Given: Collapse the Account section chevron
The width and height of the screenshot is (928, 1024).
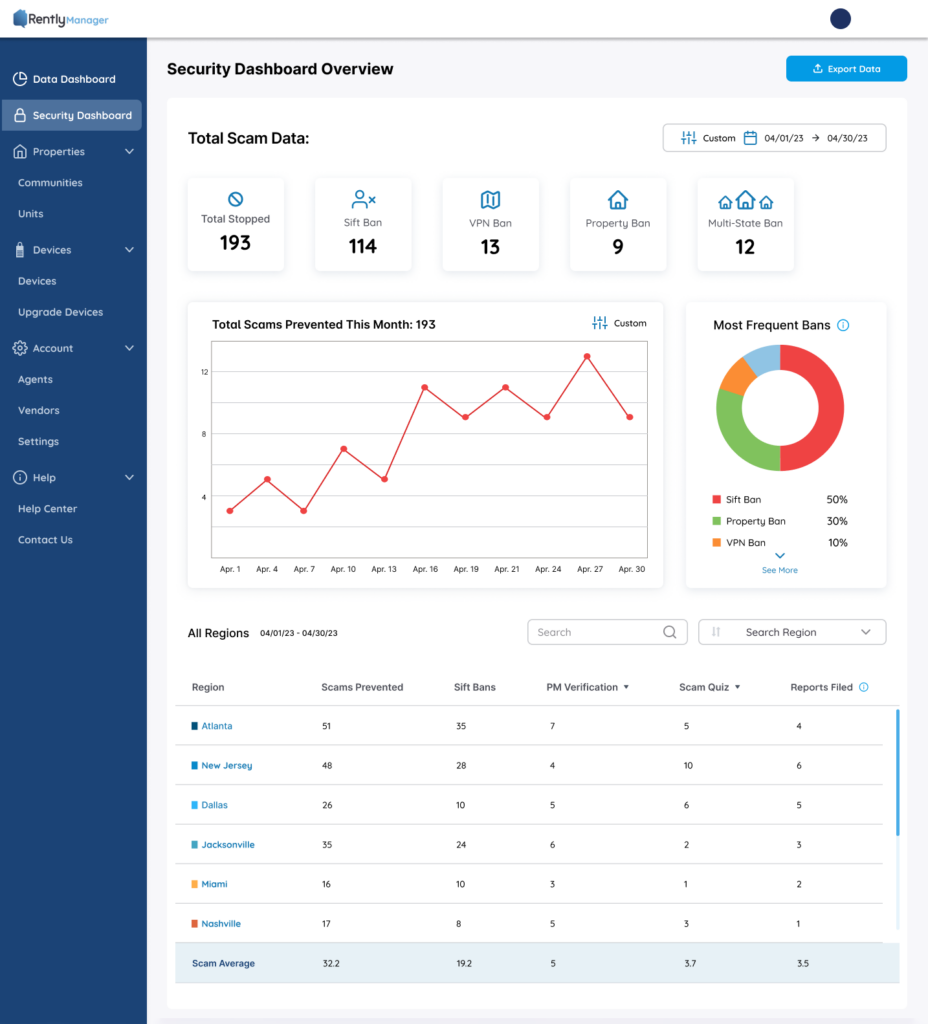Looking at the screenshot, I should point(129,348).
